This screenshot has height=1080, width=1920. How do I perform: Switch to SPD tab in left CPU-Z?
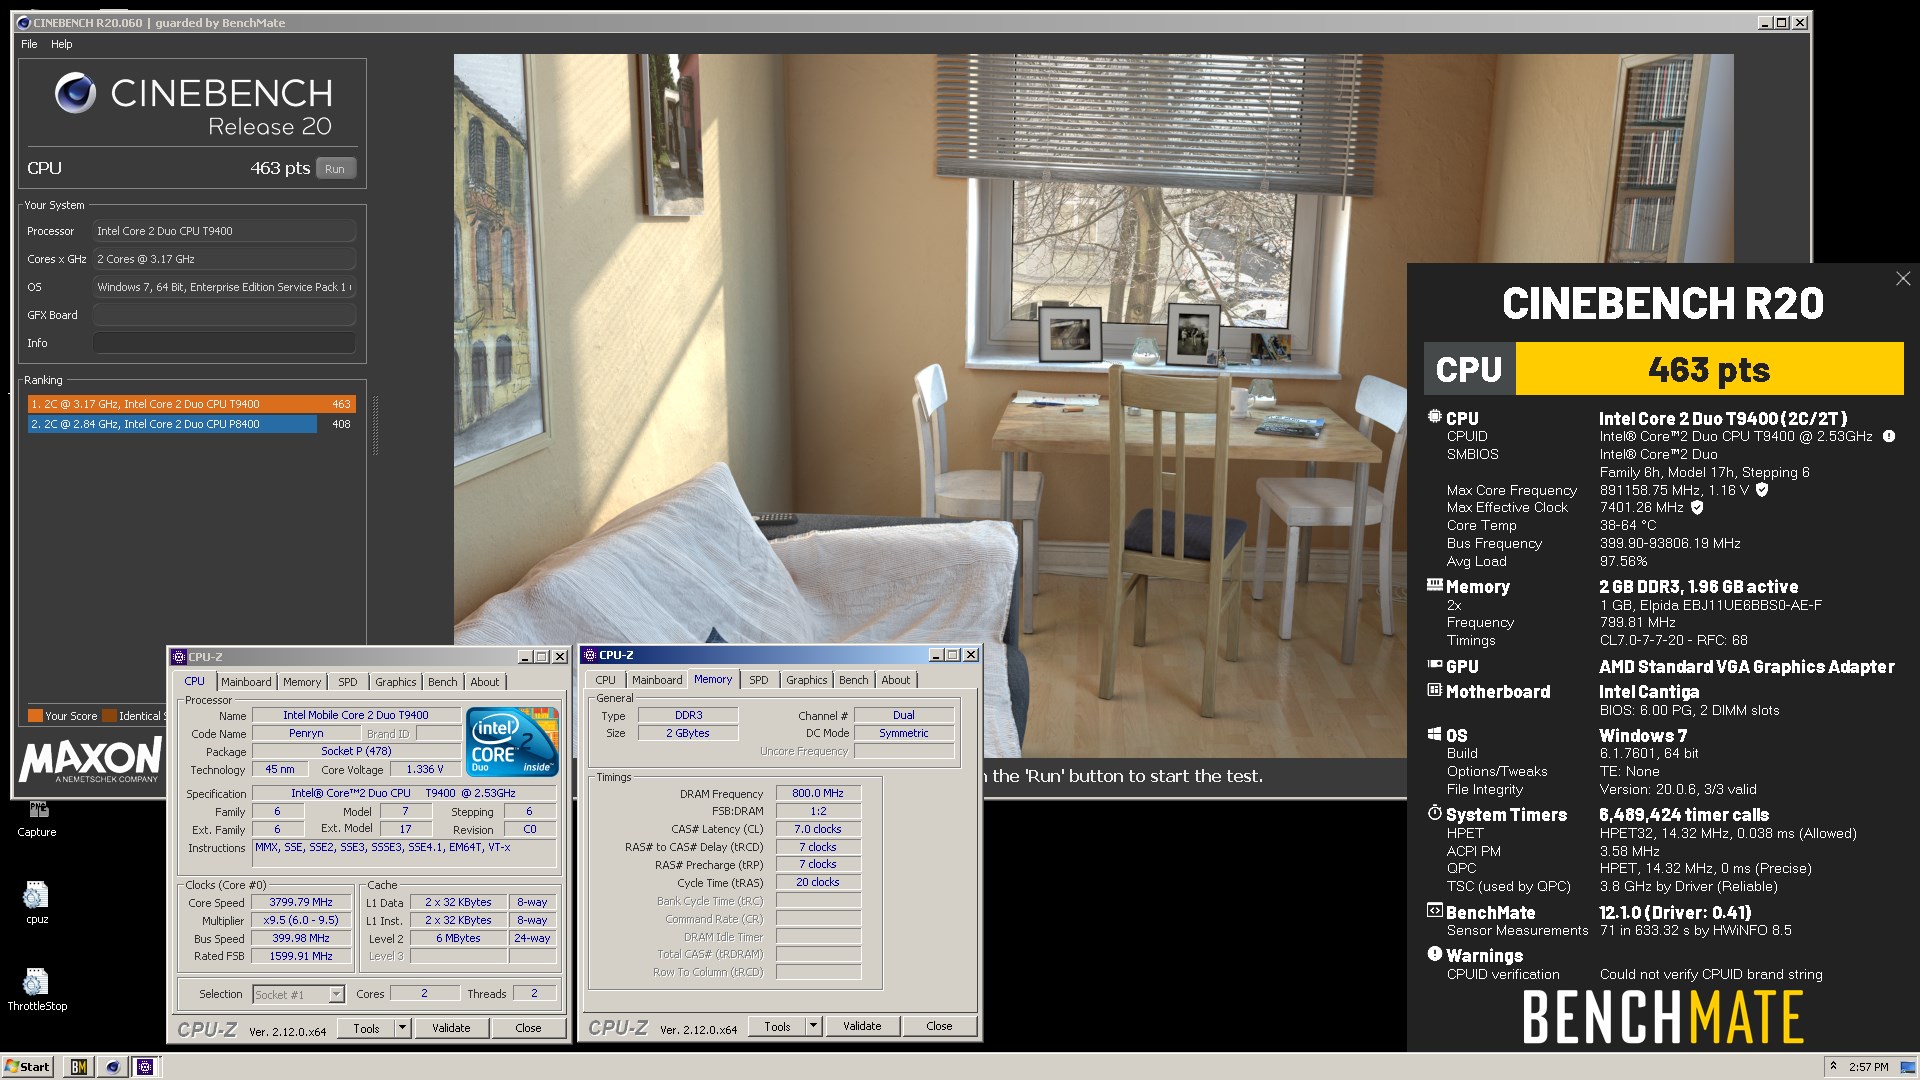347,682
